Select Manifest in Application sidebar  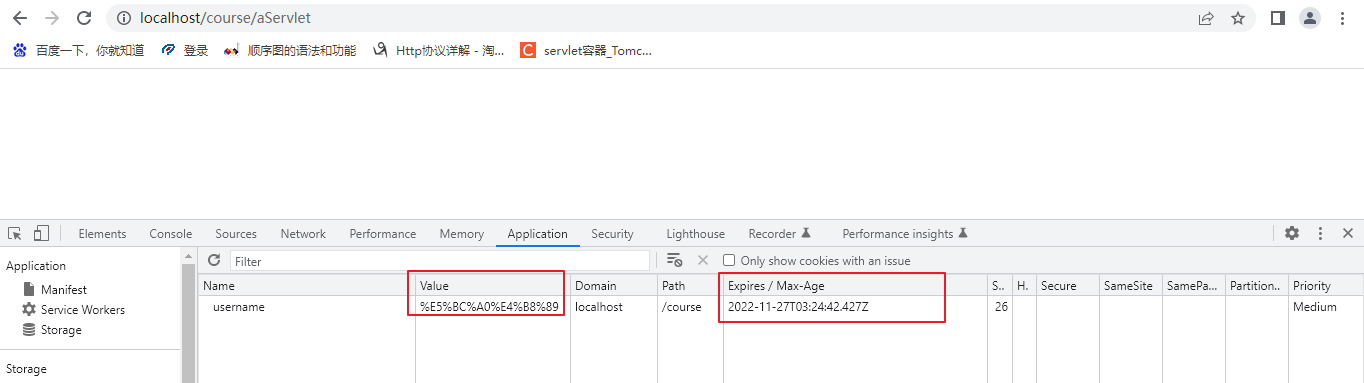click(64, 289)
